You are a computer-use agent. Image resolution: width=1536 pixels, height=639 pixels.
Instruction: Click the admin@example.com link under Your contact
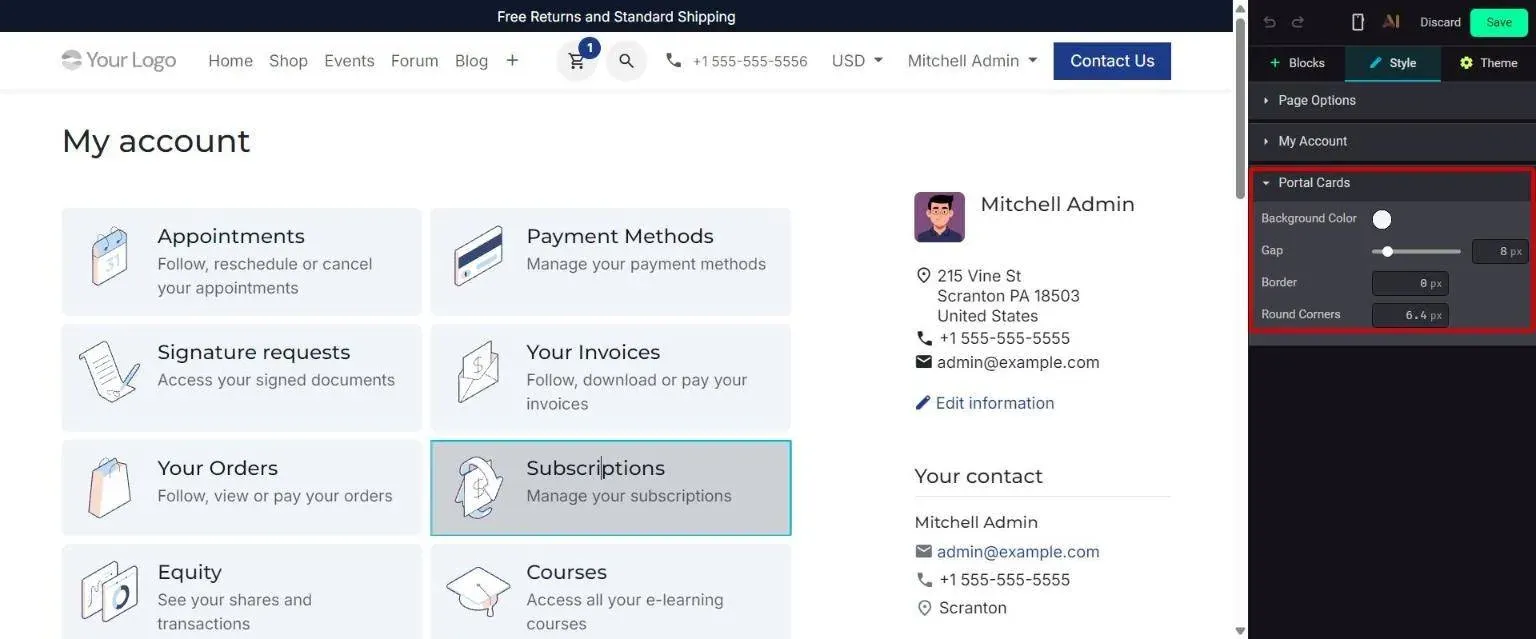tap(1018, 552)
